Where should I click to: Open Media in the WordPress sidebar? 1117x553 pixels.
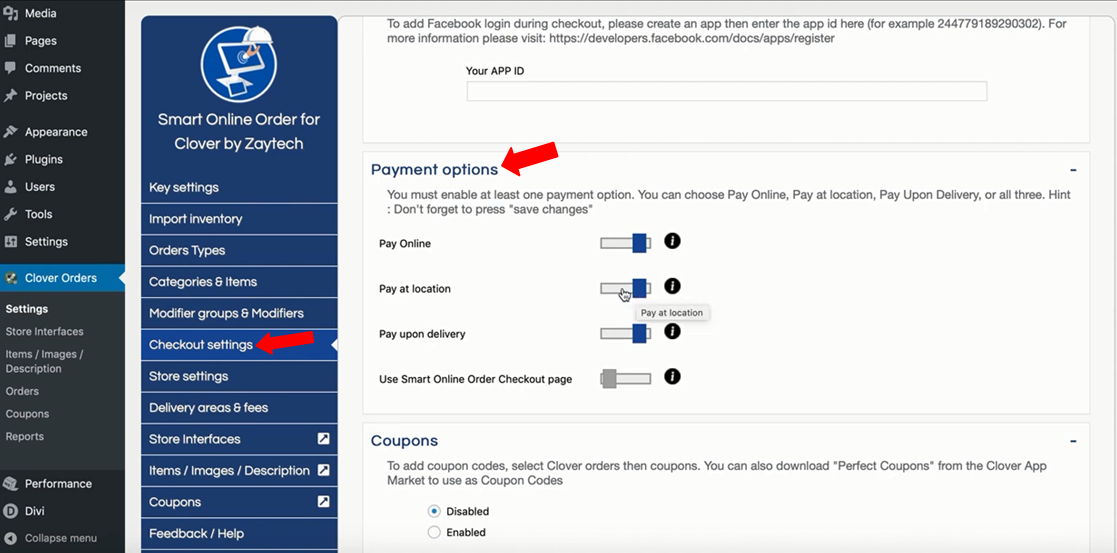tap(41, 14)
